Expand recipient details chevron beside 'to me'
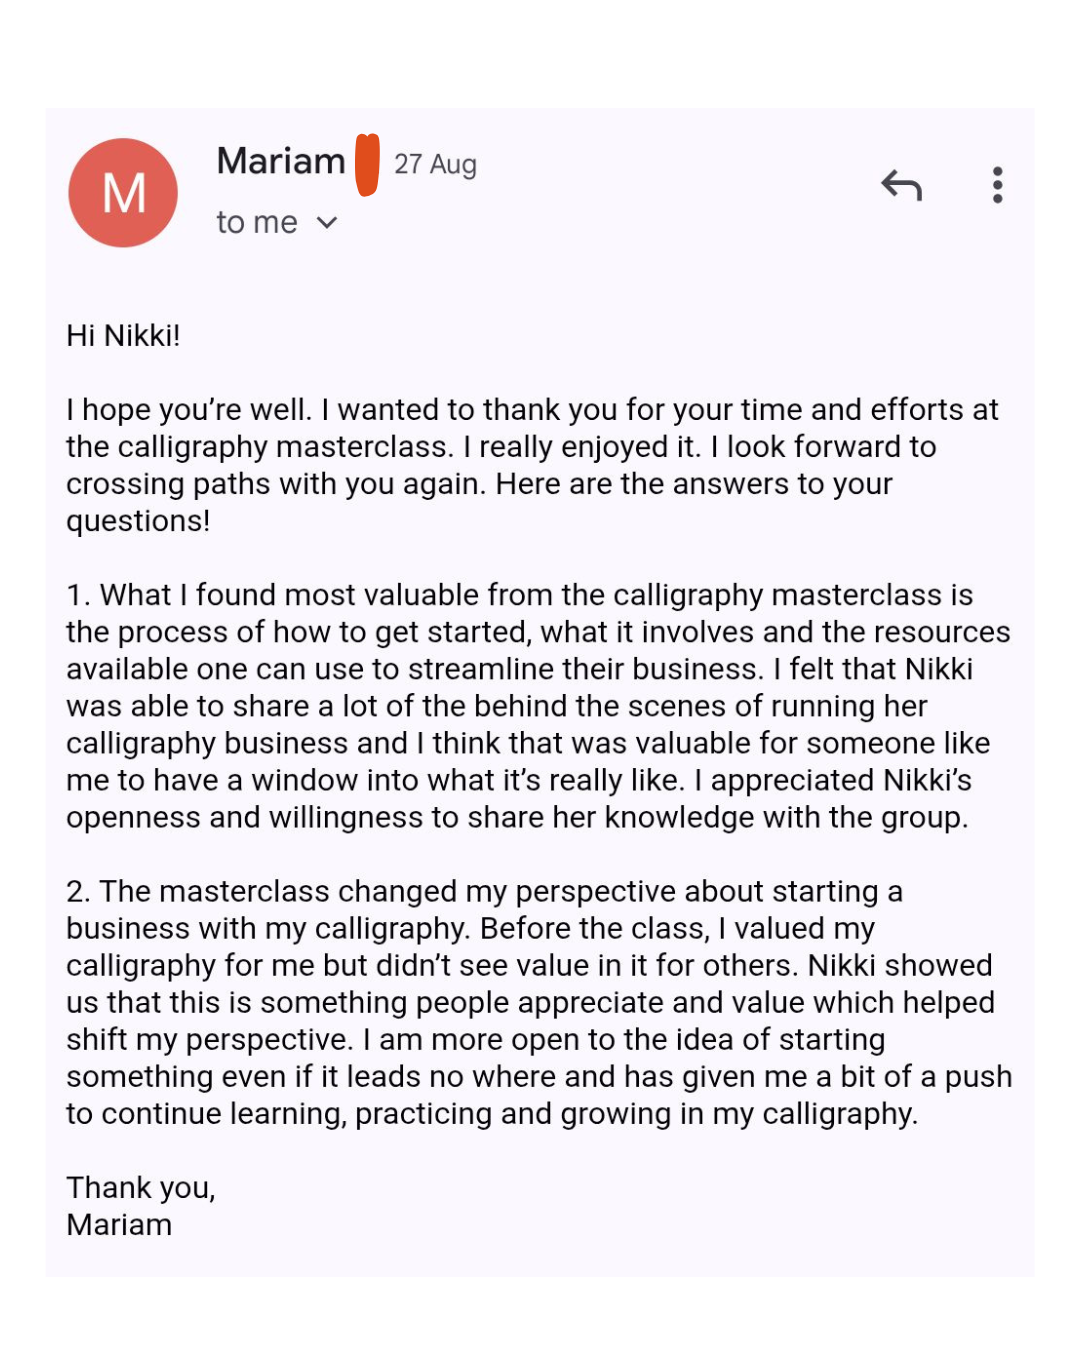 coord(327,222)
